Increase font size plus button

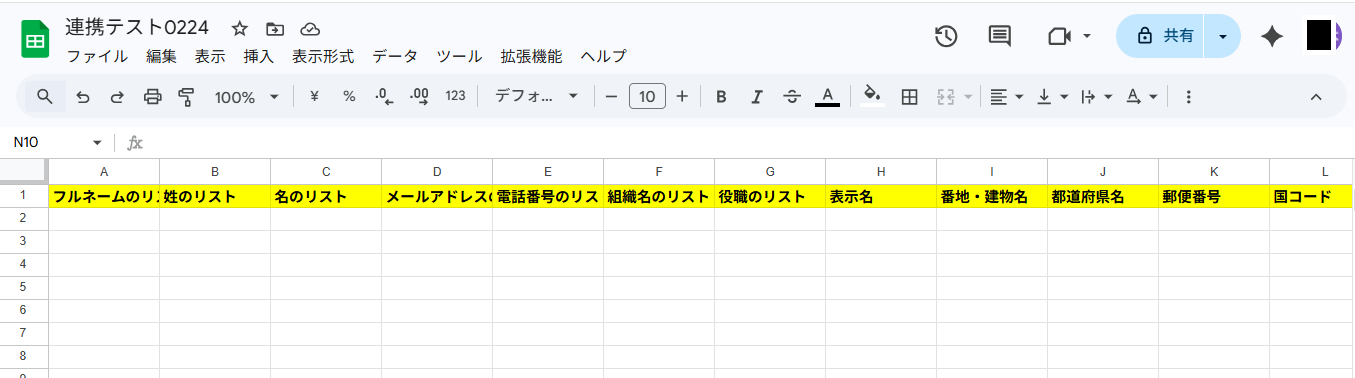tap(682, 96)
